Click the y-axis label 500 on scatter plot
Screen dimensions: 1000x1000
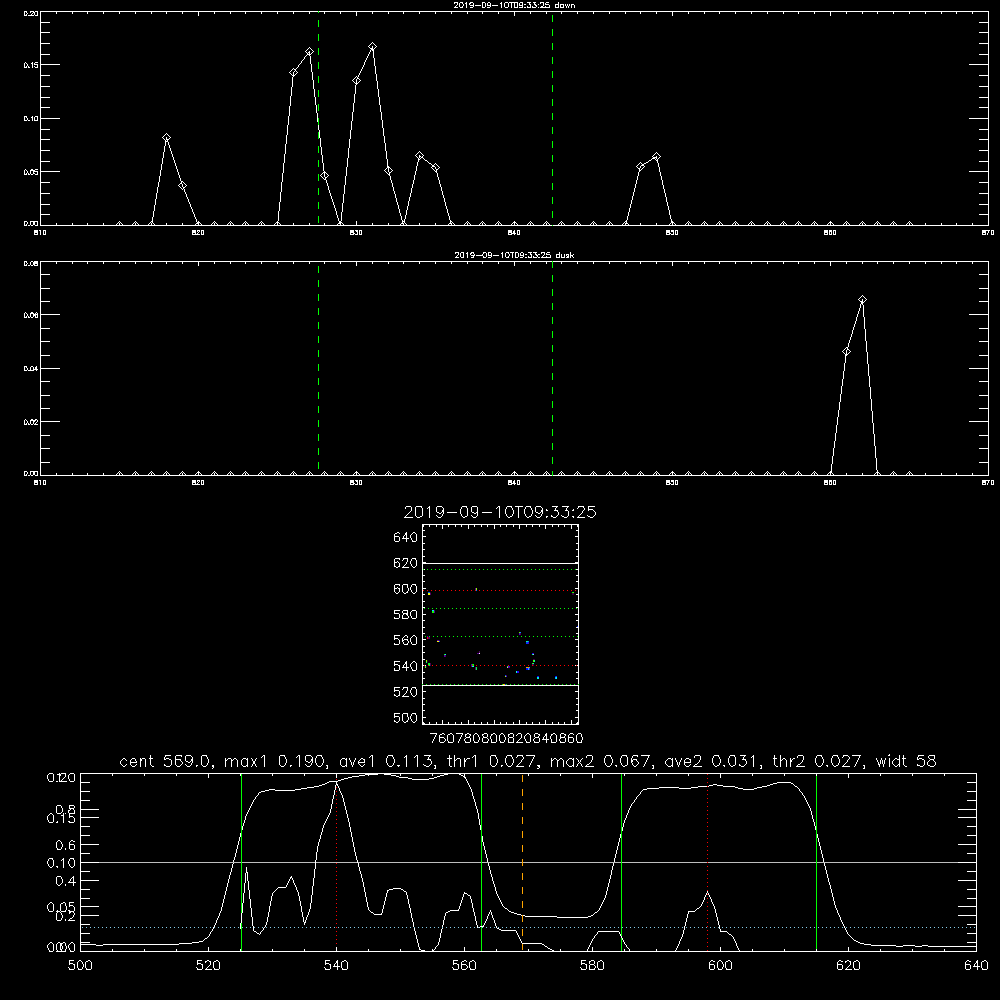click(x=406, y=717)
